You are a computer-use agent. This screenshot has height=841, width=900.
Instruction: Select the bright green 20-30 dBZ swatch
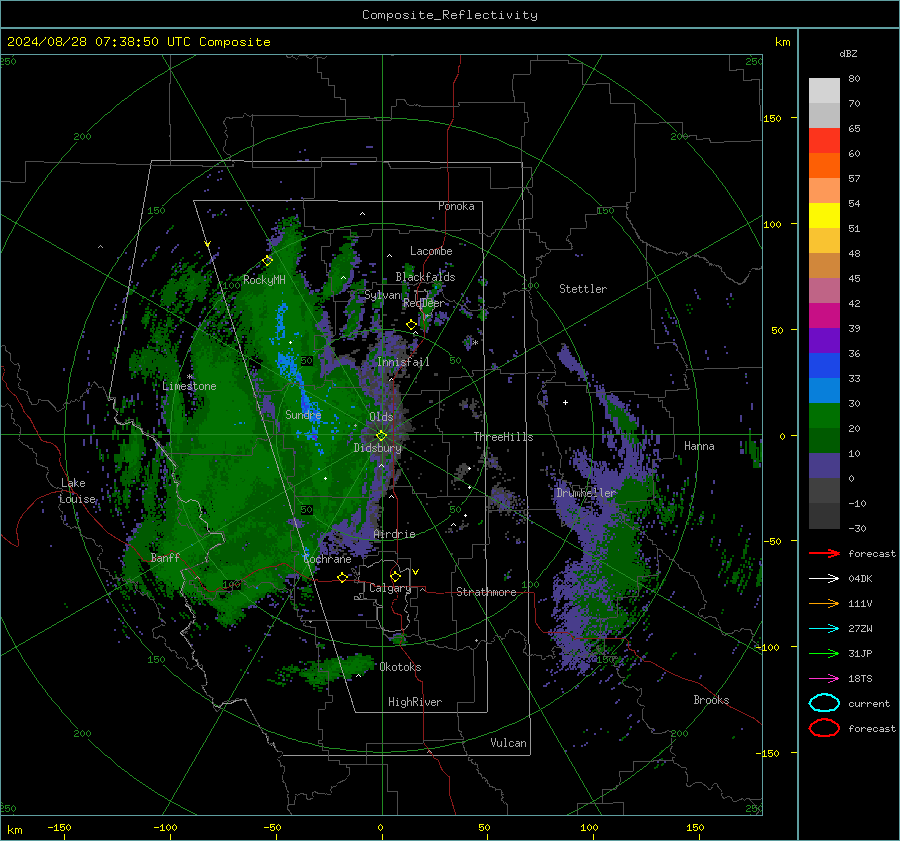click(x=824, y=416)
